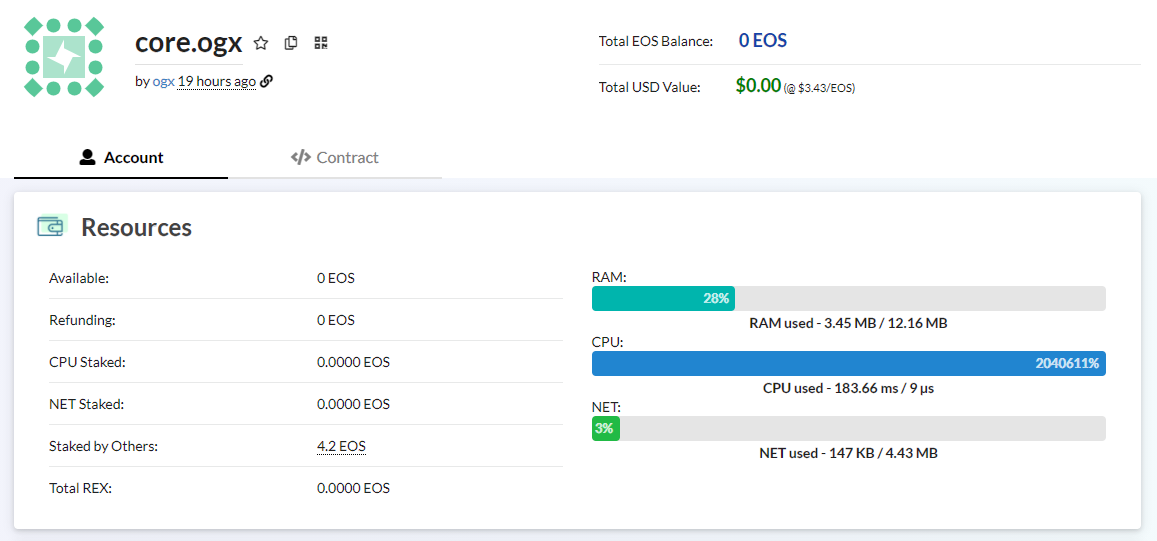Click the 'NET Staked:' label
Image resolution: width=1157 pixels, height=541 pixels.
86,404
